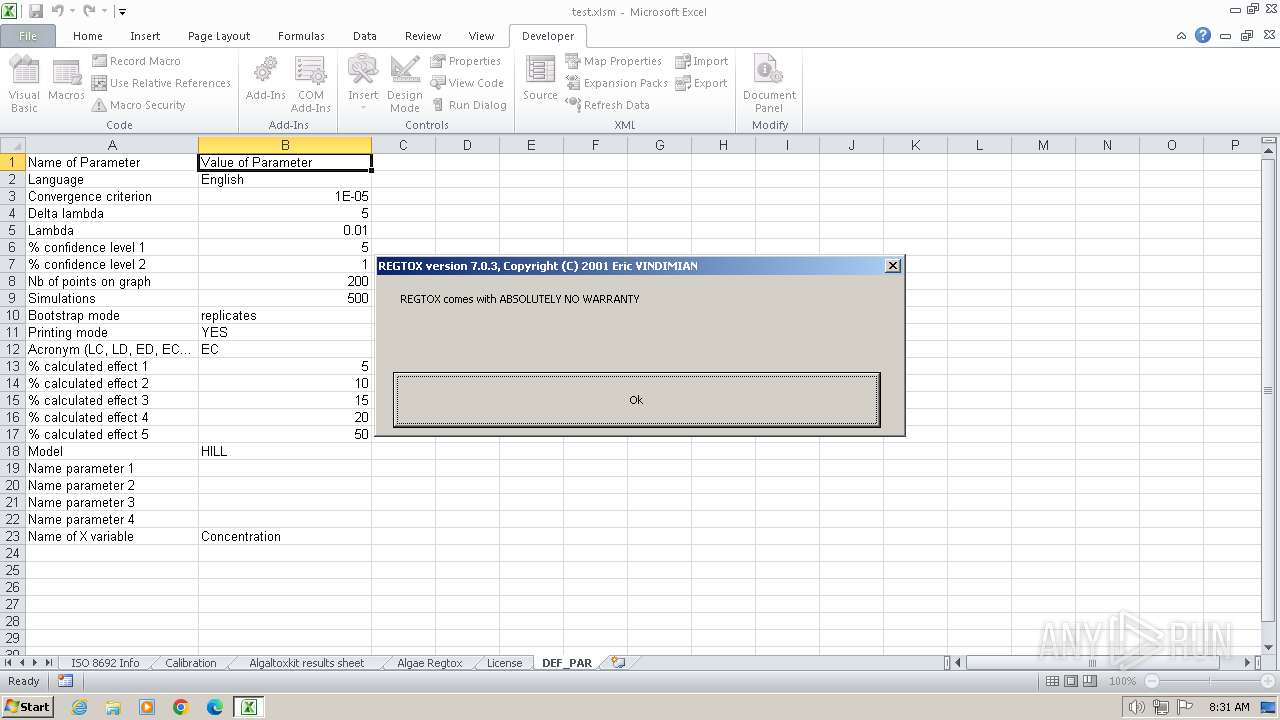Customize Quick Access Toolbar dropdown
The width and height of the screenshot is (1280, 720).
tap(122, 12)
